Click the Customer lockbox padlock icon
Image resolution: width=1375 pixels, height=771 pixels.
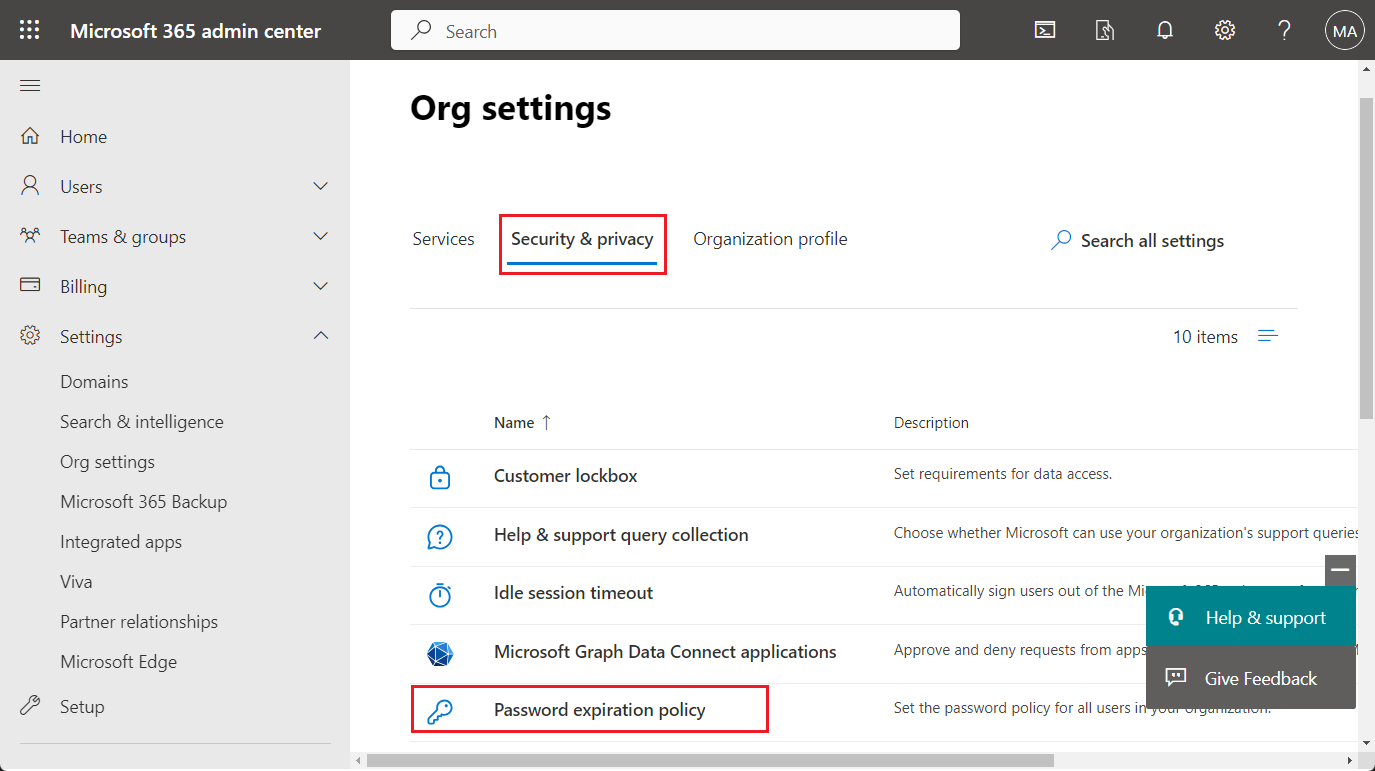[x=440, y=477]
